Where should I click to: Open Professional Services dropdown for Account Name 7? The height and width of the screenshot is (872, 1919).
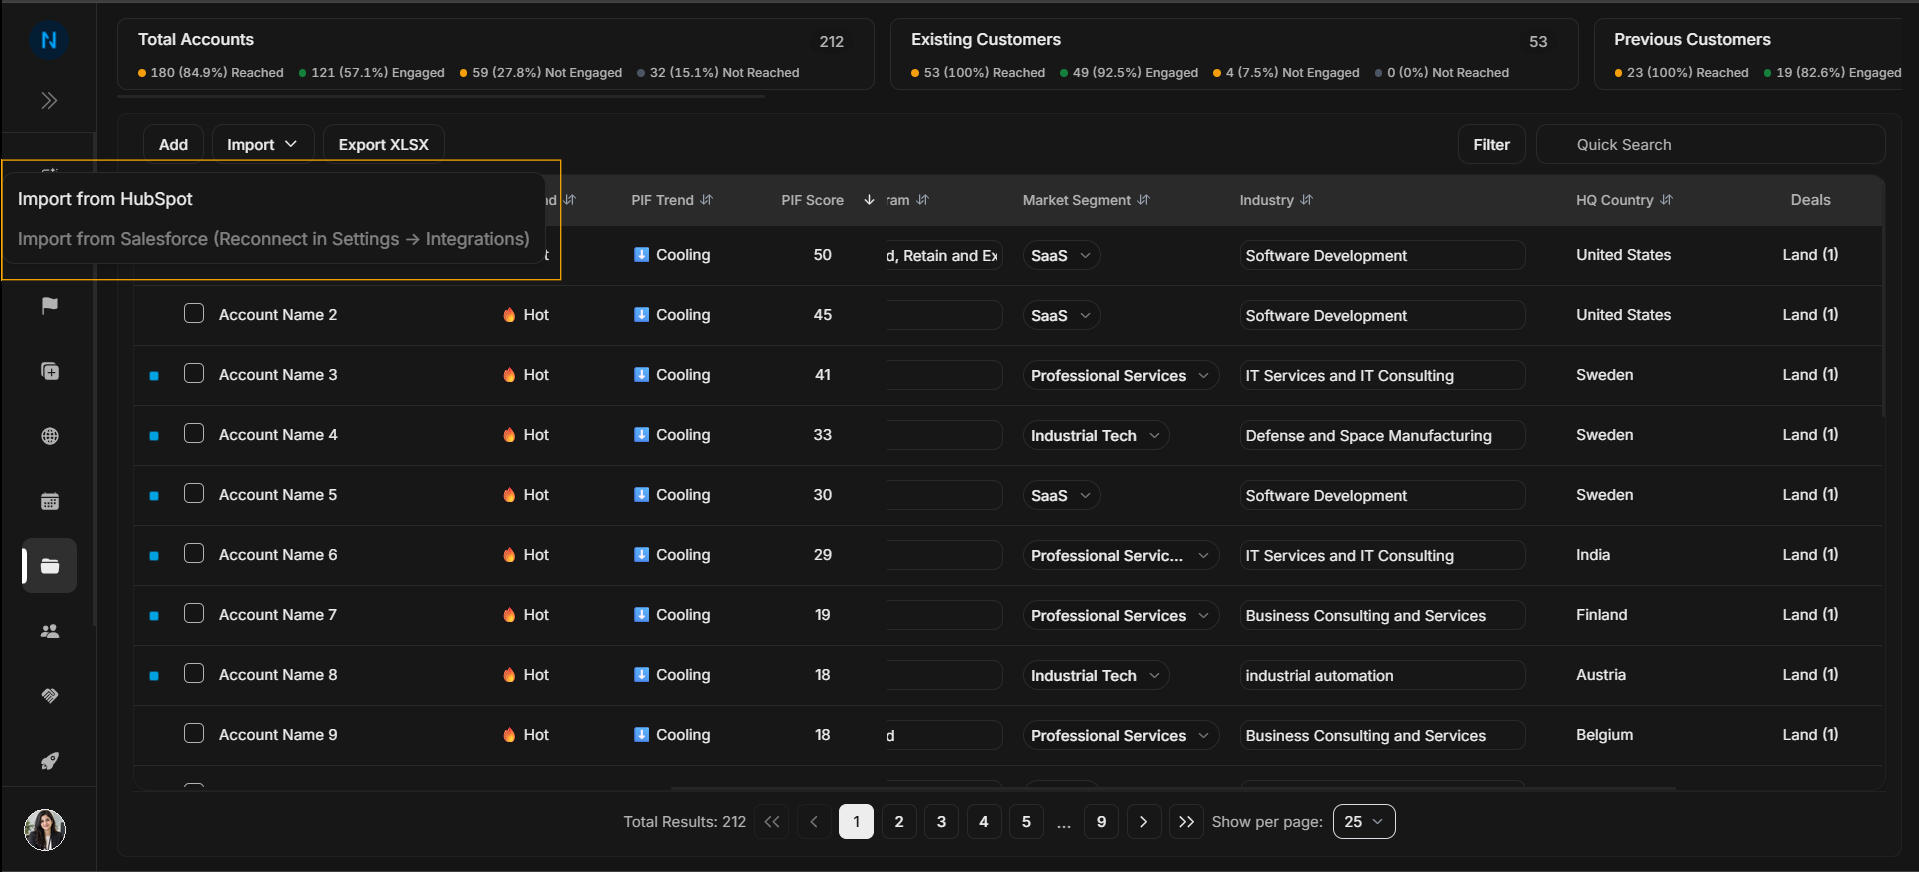(1120, 615)
